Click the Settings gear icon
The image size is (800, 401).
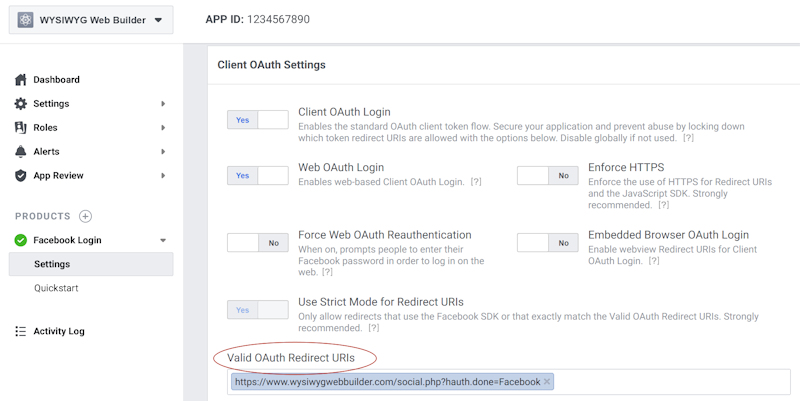coord(20,104)
